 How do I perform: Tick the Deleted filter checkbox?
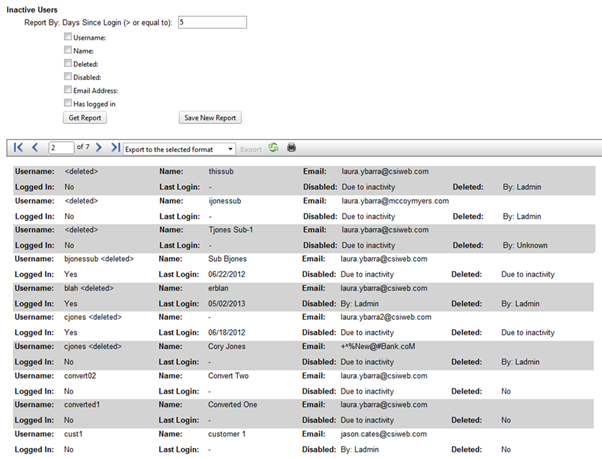[68, 63]
